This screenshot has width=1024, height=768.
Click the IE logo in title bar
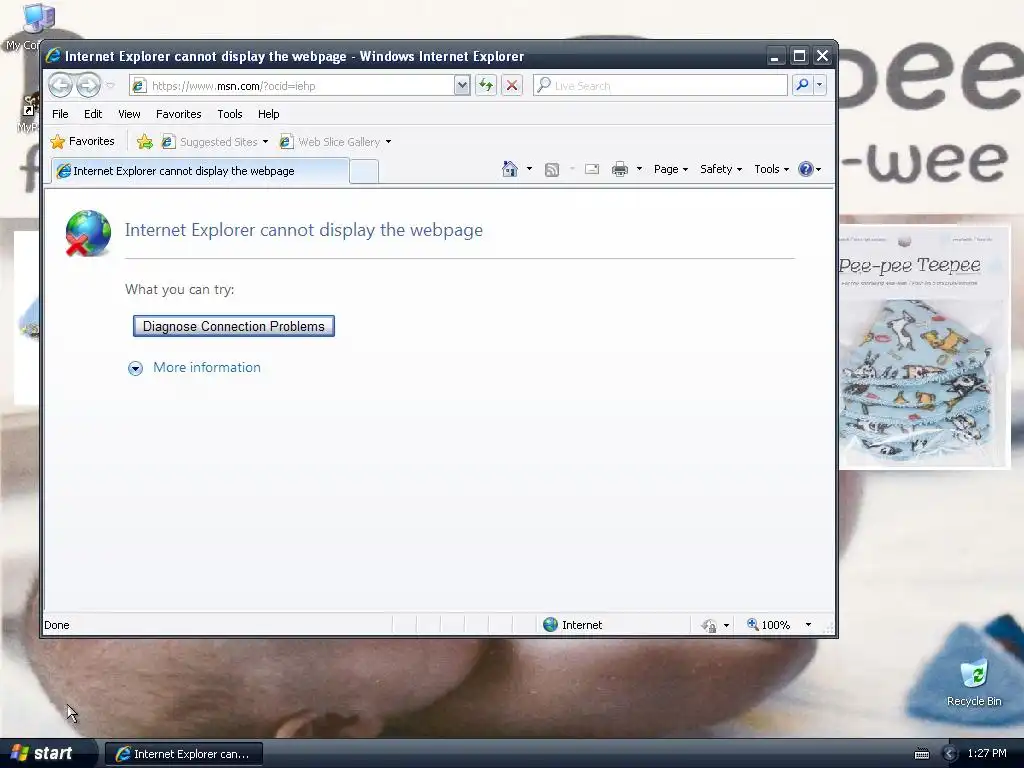pyautogui.click(x=53, y=56)
